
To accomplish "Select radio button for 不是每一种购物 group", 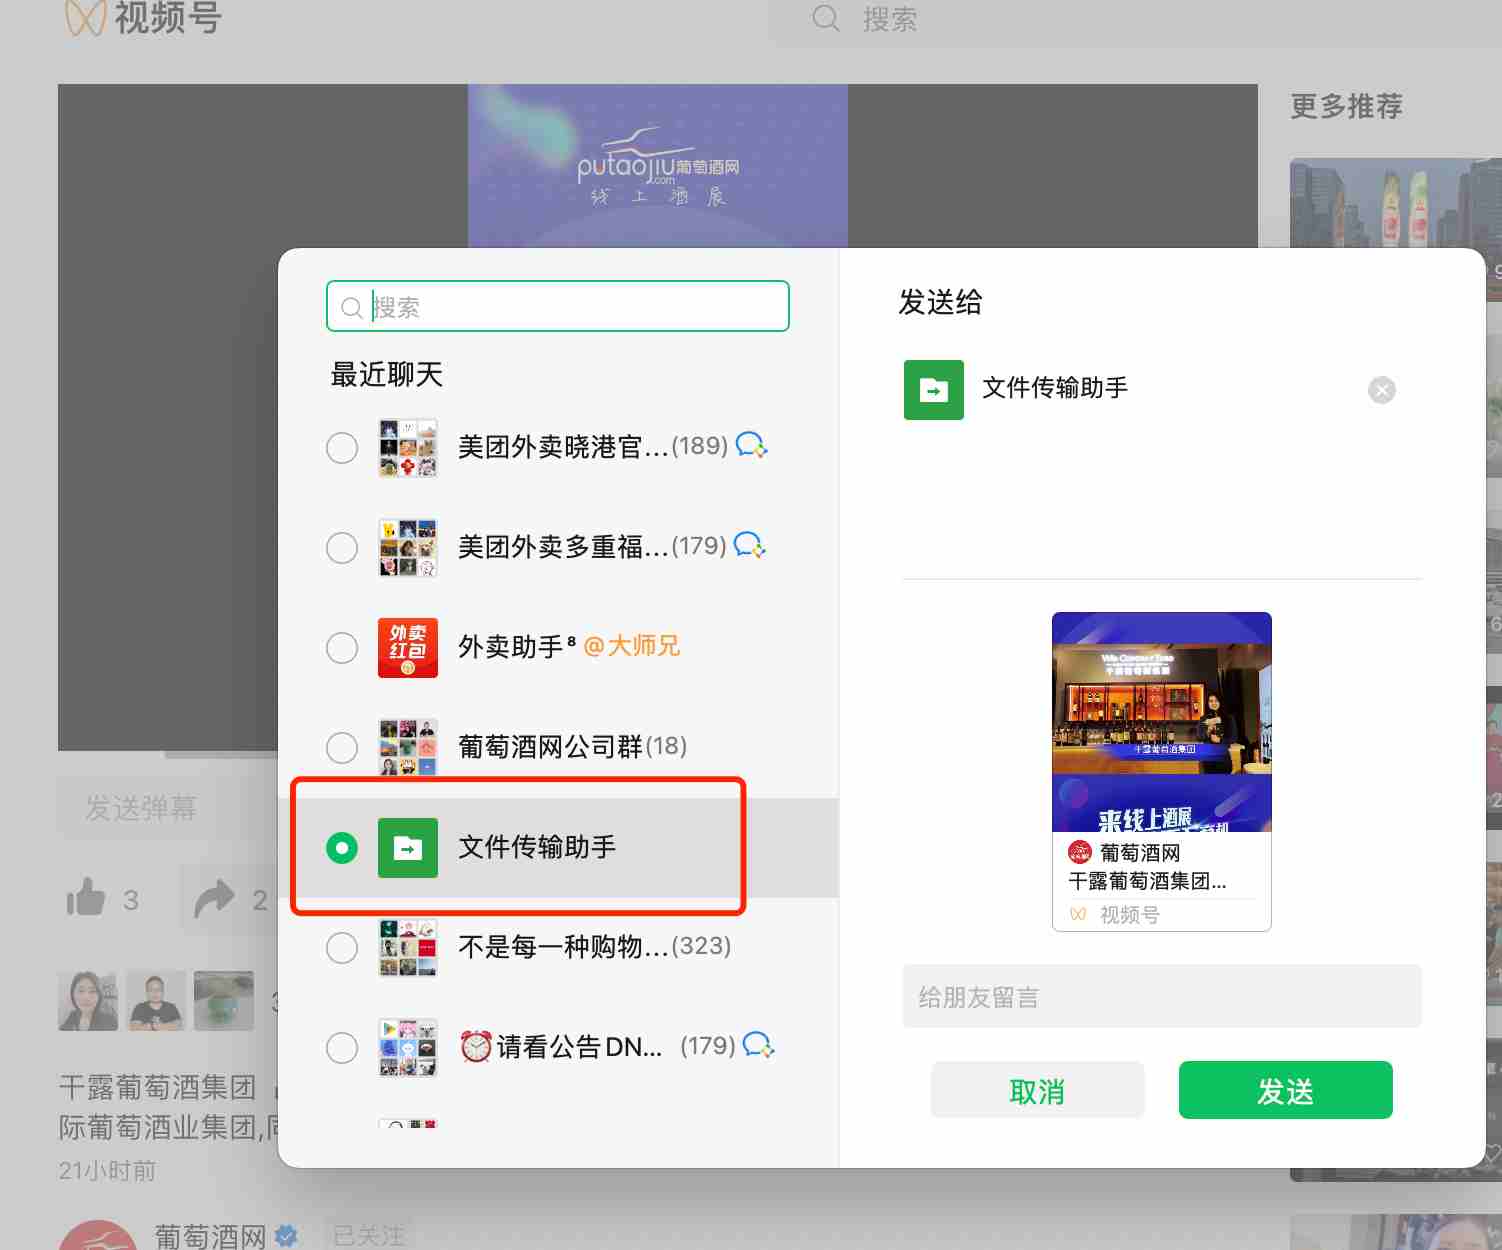I will [342, 947].
